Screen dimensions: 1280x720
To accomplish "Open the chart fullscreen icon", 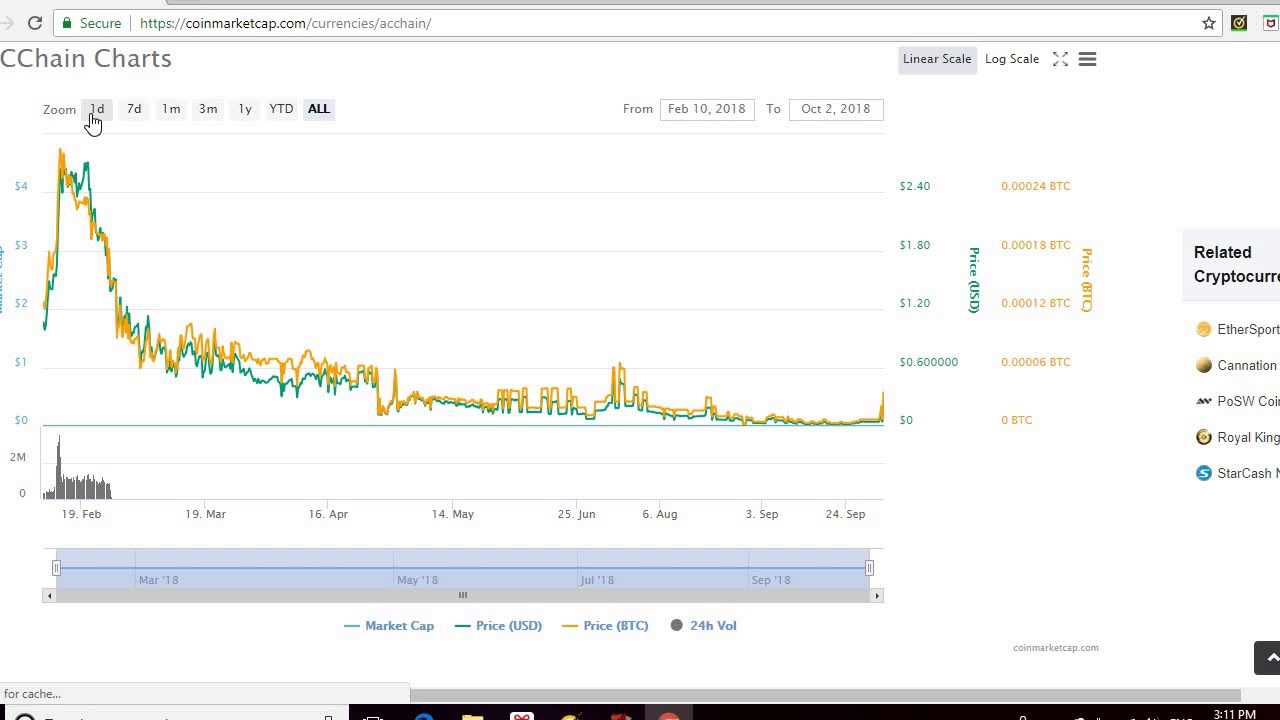I will (1060, 59).
